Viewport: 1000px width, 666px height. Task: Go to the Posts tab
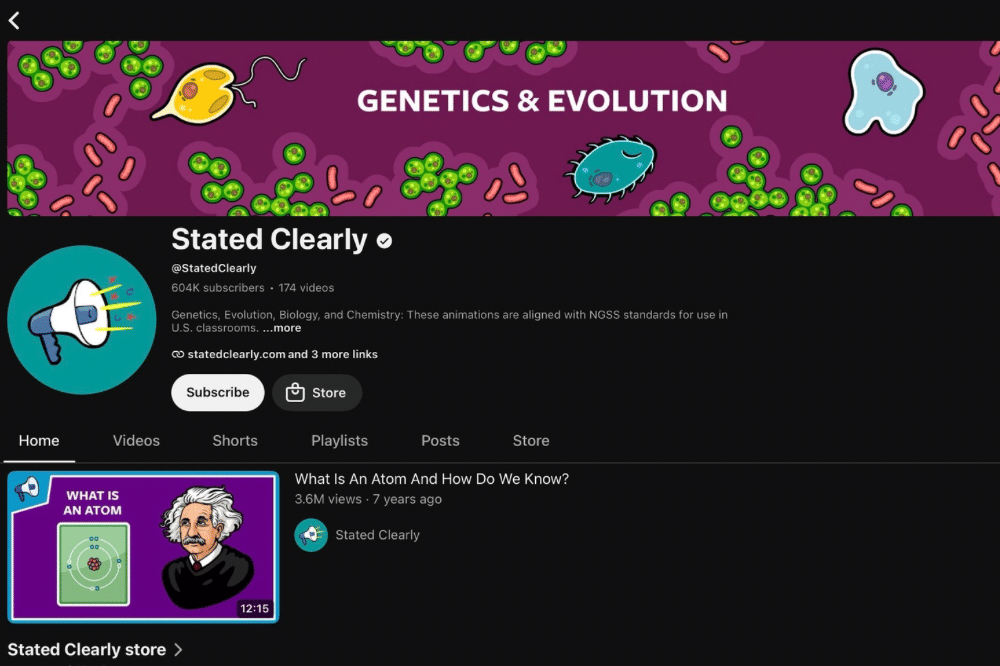point(440,441)
